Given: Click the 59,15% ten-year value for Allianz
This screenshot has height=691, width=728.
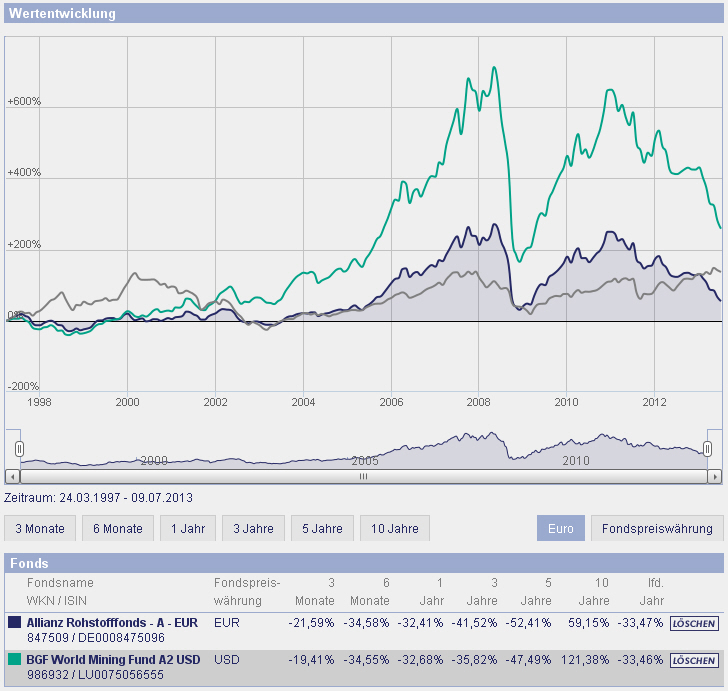Looking at the screenshot, I should point(588,622).
